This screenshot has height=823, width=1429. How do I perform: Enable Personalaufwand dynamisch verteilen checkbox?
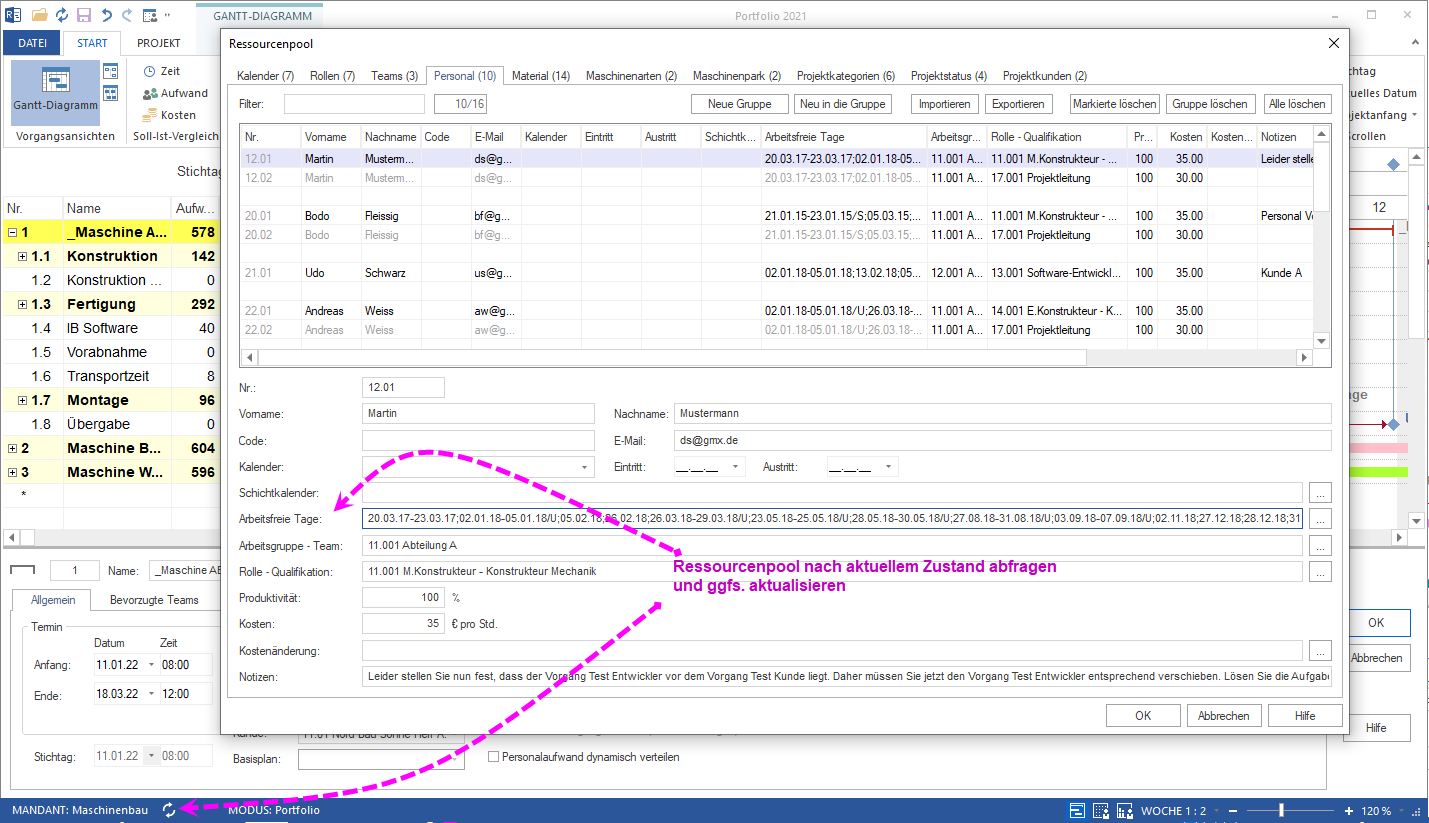pyautogui.click(x=494, y=757)
